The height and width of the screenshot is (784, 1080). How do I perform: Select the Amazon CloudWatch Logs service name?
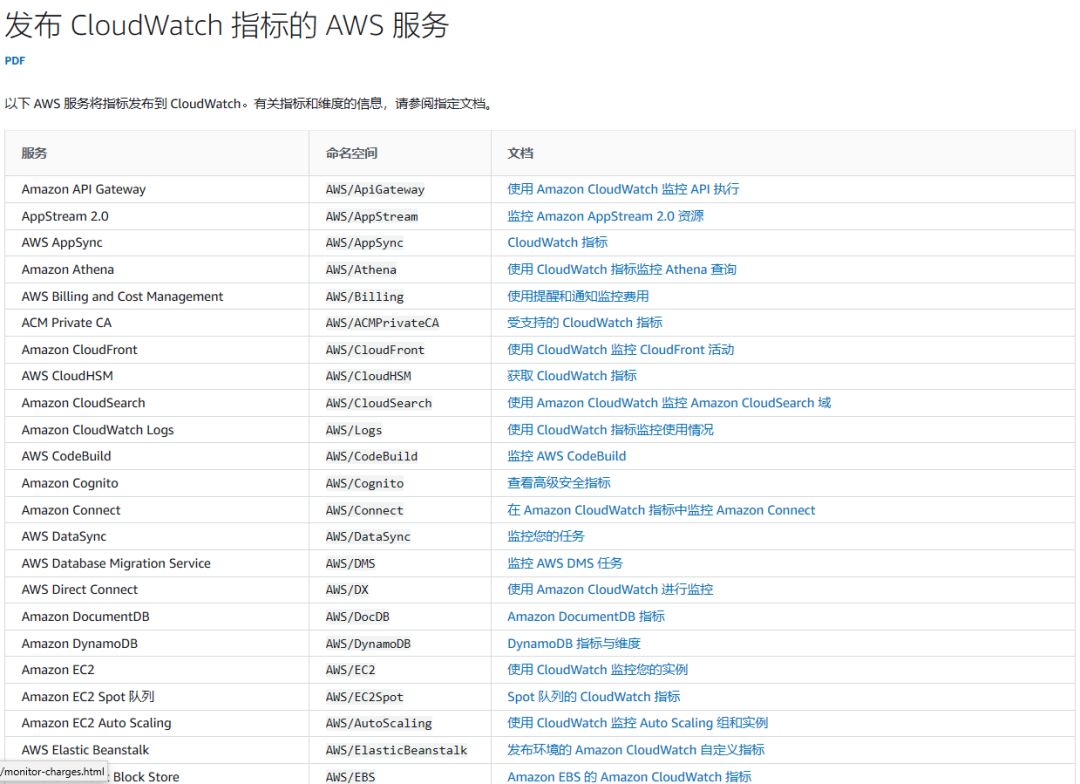click(x=97, y=430)
